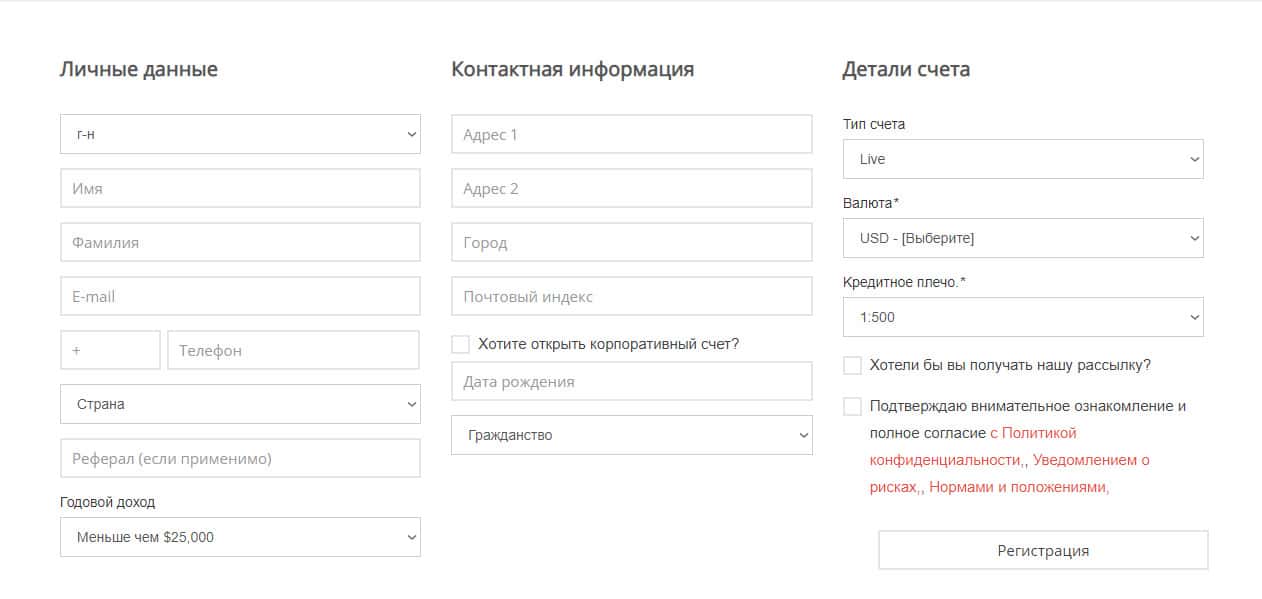Open the Годовой доход income dropdown
The width and height of the screenshot is (1262, 599).
(240, 537)
